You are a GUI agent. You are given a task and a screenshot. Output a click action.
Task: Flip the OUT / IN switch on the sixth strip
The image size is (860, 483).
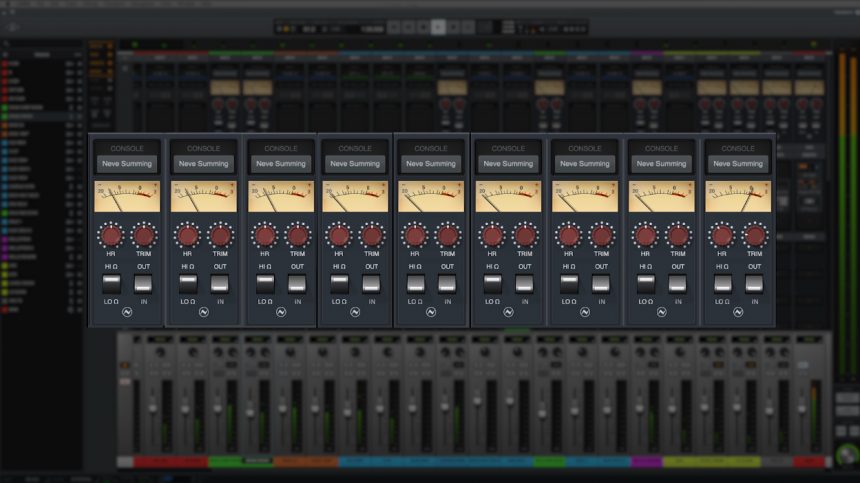tap(524, 283)
